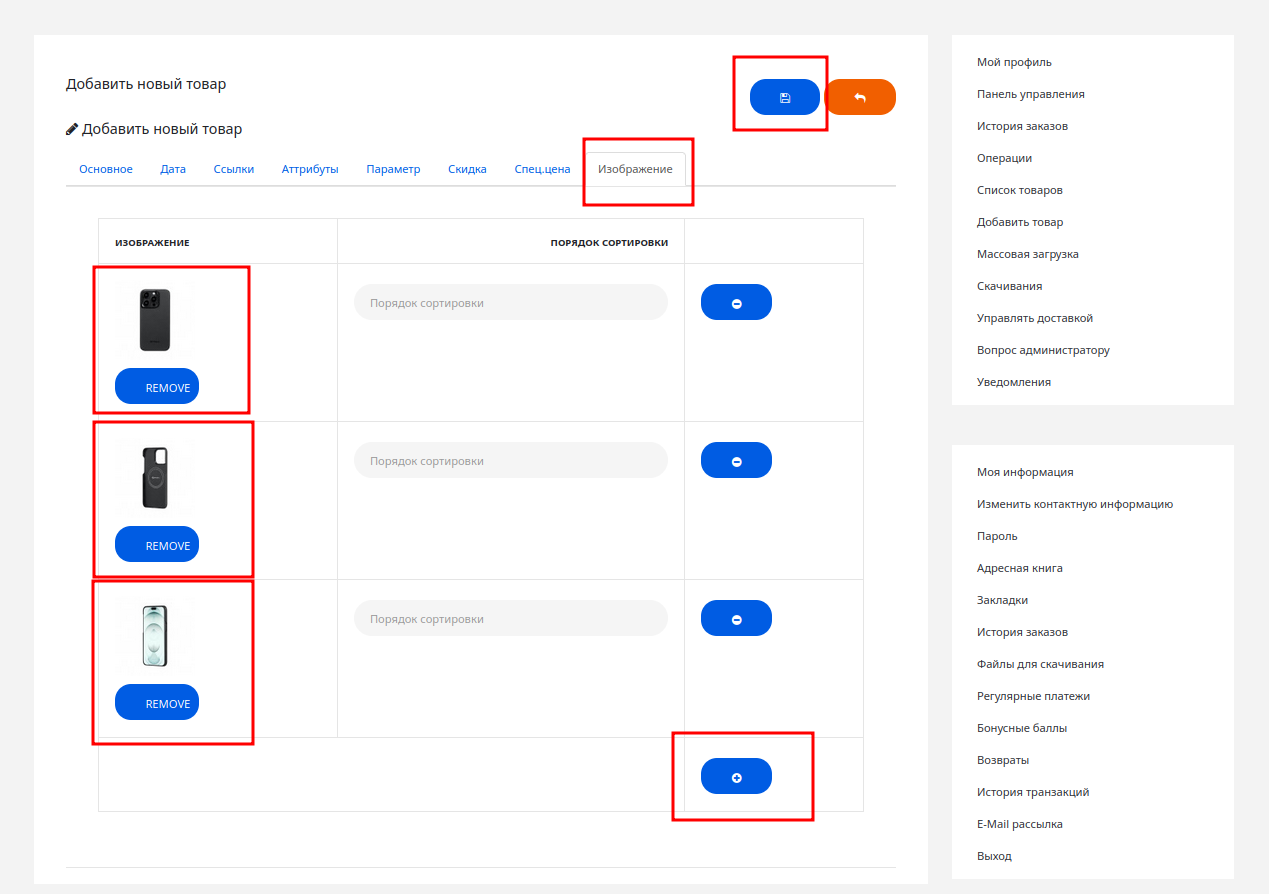
Task: Open the Атрибуты tab
Action: click(310, 169)
